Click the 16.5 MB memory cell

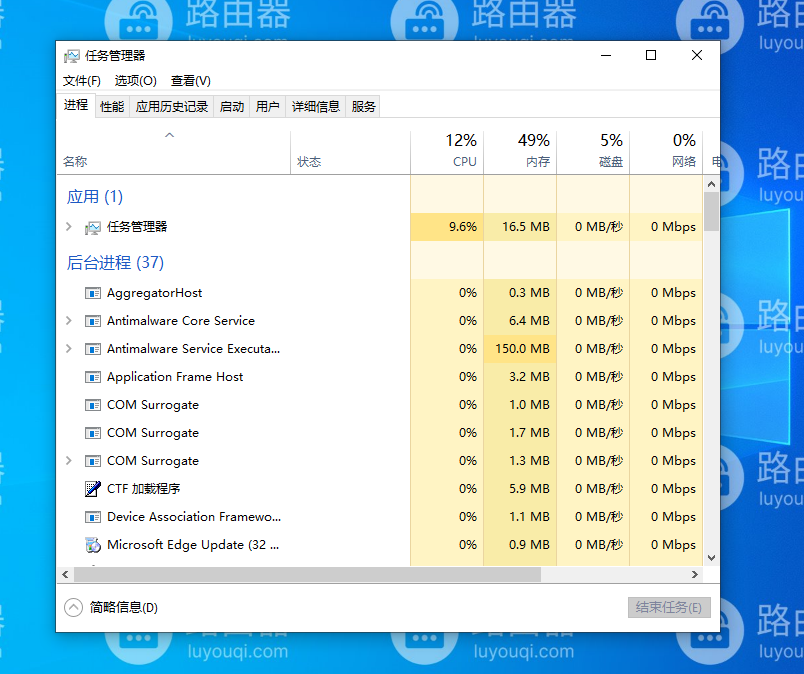(x=520, y=227)
